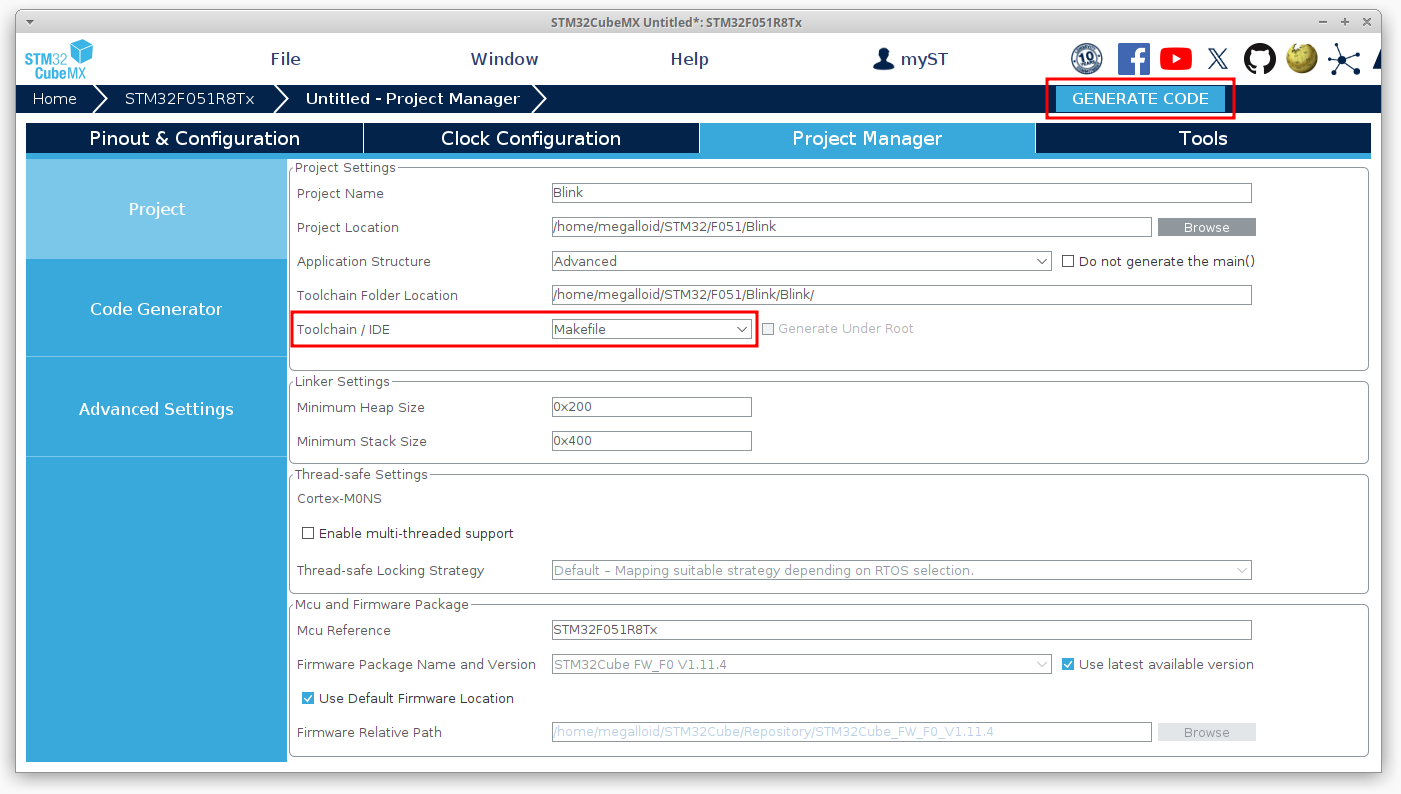The width and height of the screenshot is (1401, 794).
Task: Click the Project Location field
Action: [x=852, y=227]
